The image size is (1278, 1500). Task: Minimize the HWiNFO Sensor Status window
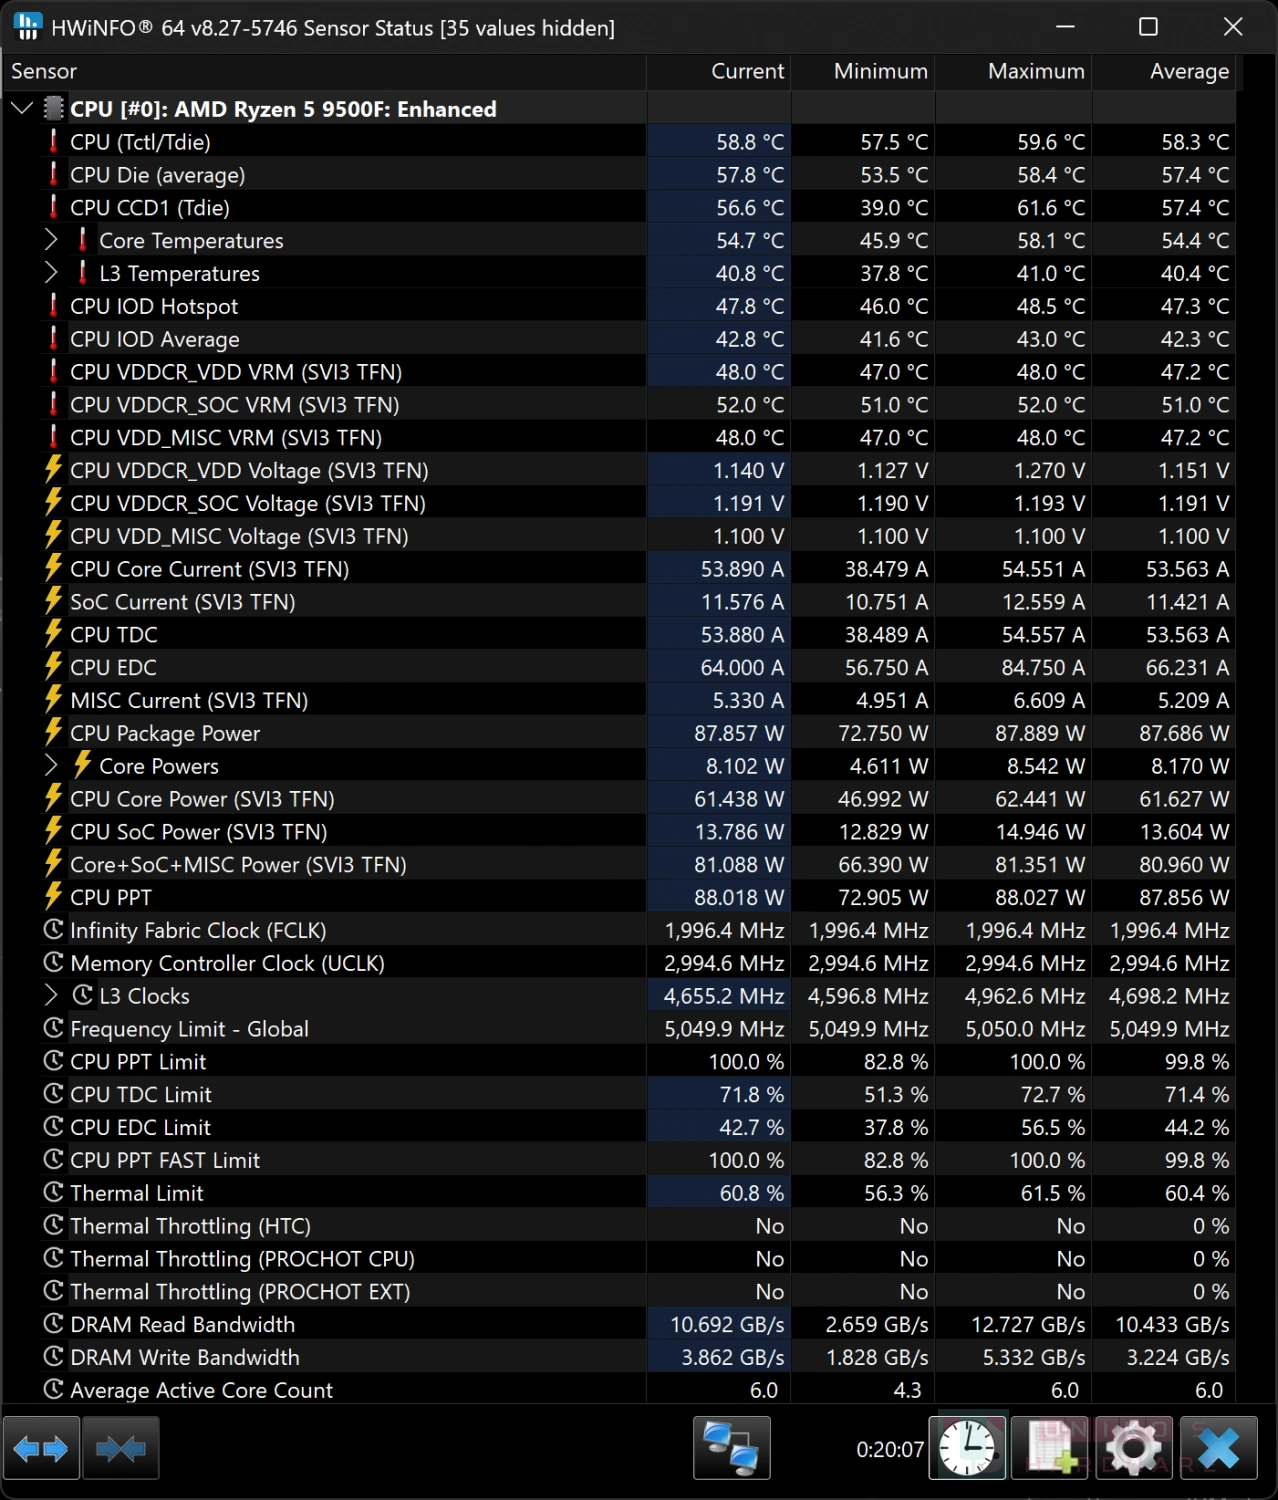(x=1065, y=27)
